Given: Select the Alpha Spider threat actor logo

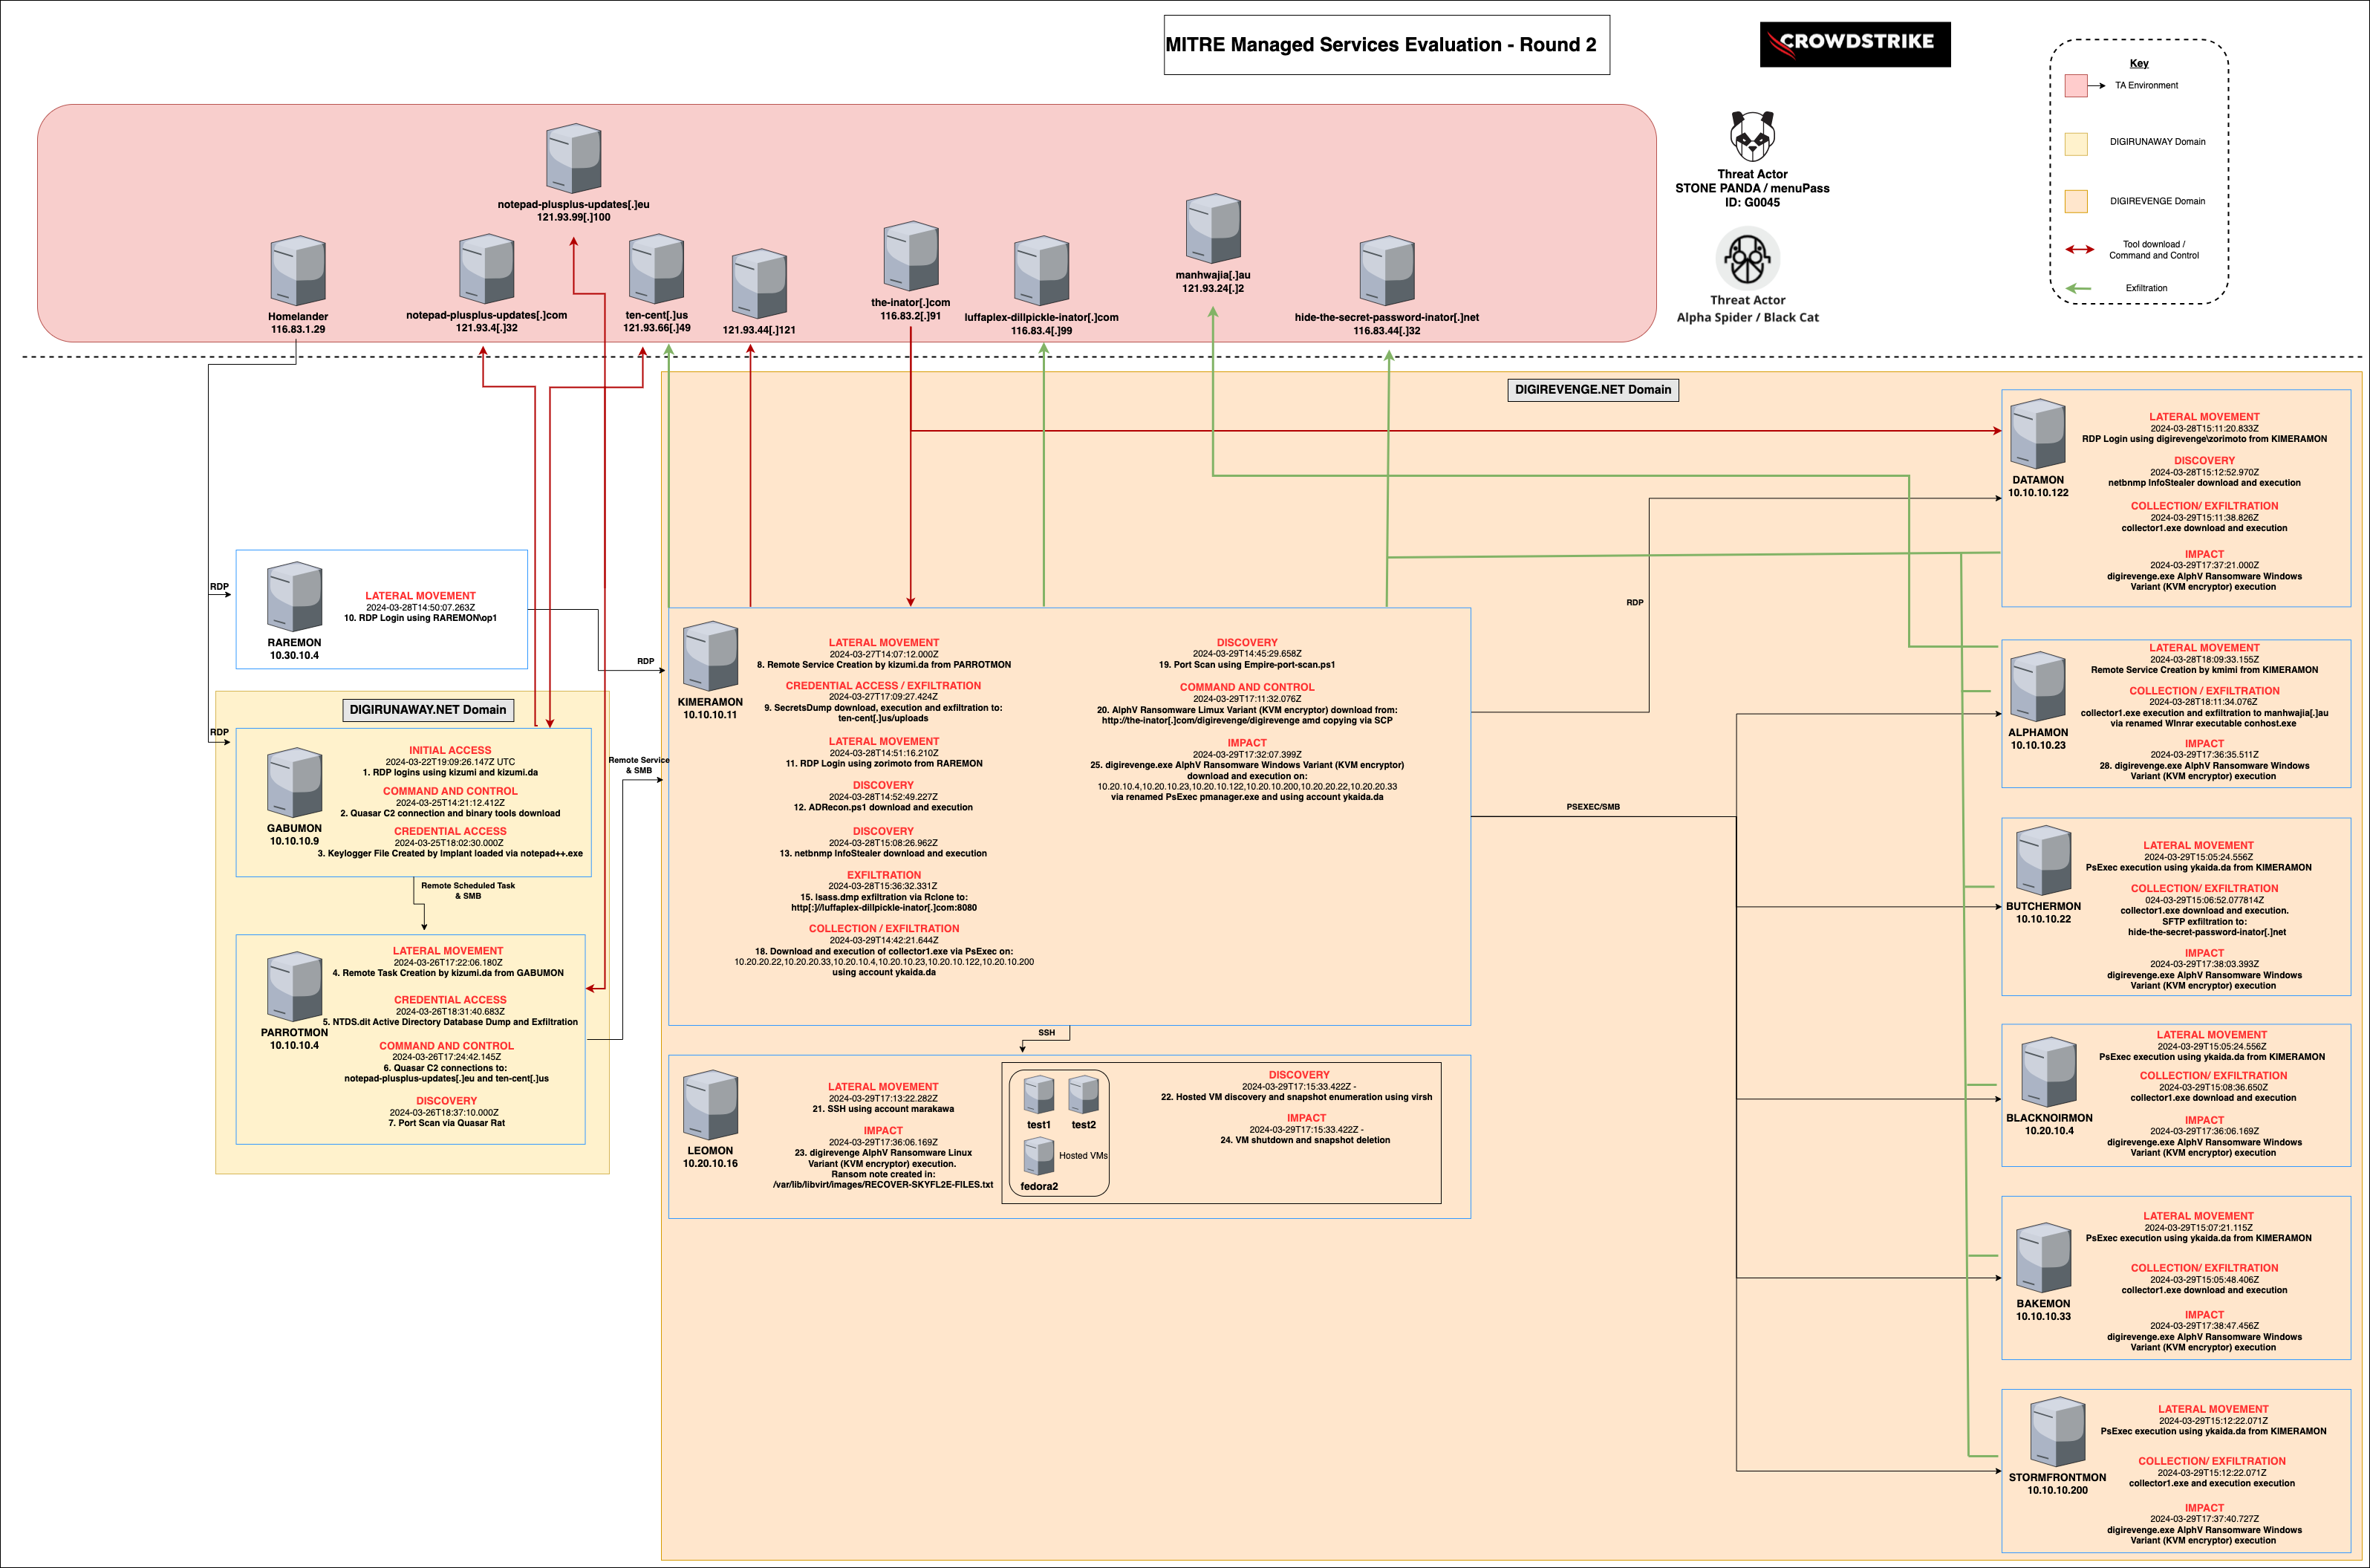Looking at the screenshot, I should point(1747,258).
